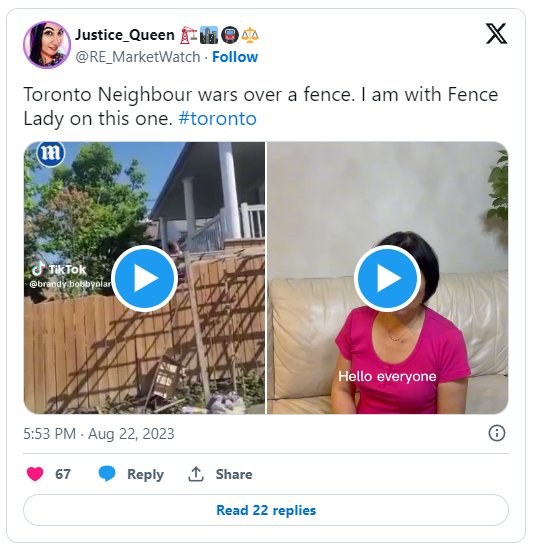
Task: Follow the @RE_MarketWatch account
Action: point(235,57)
